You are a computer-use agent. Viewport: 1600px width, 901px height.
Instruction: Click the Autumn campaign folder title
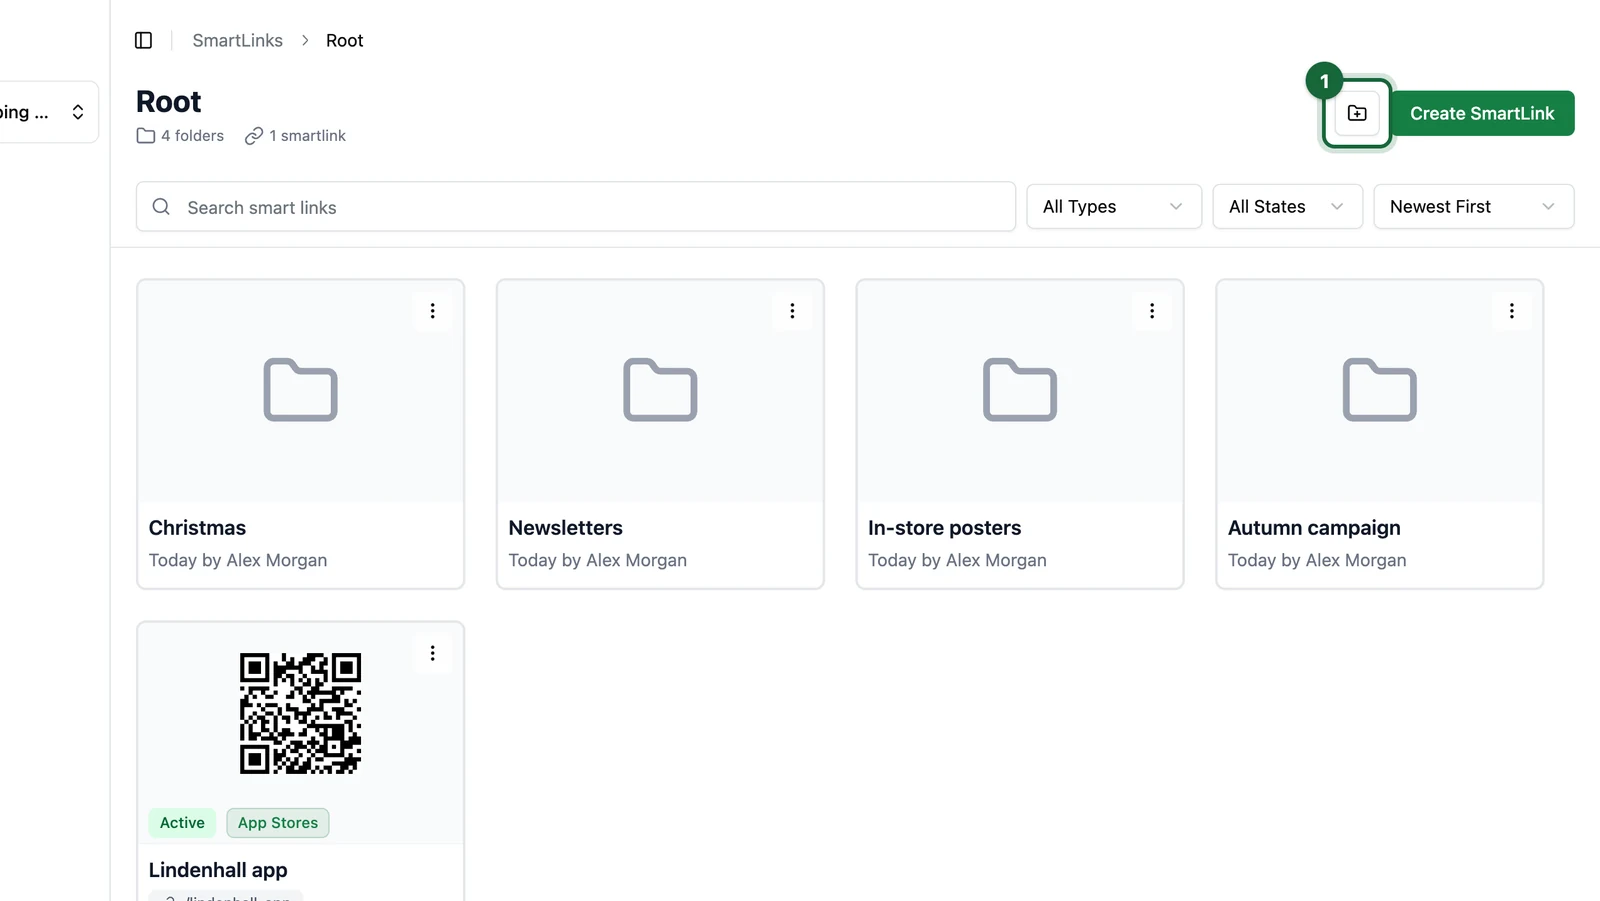(1314, 528)
